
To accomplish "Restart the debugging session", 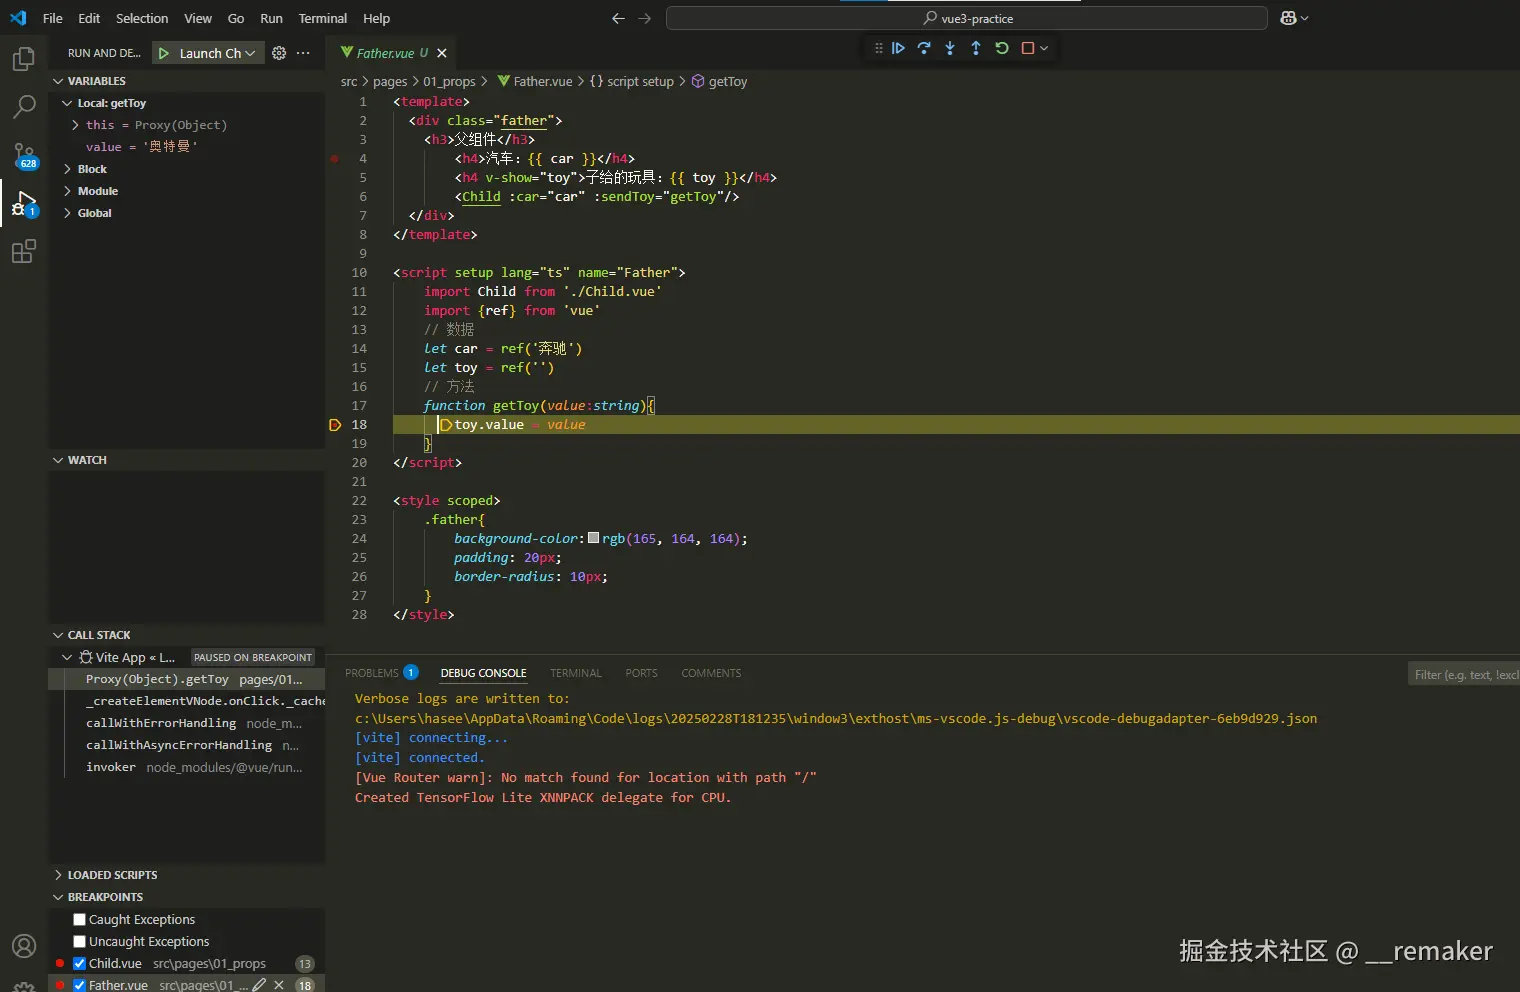I will [1002, 48].
